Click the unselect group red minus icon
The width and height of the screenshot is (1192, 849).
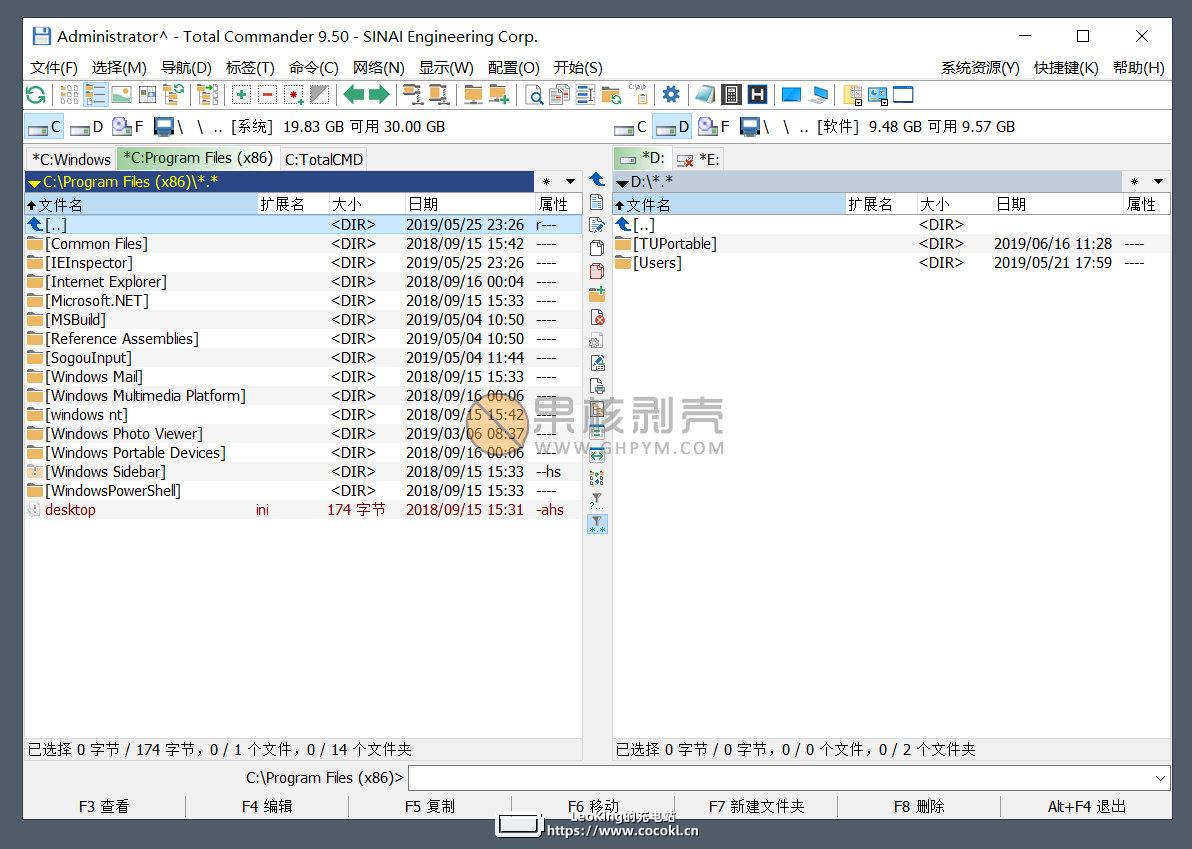pos(268,95)
